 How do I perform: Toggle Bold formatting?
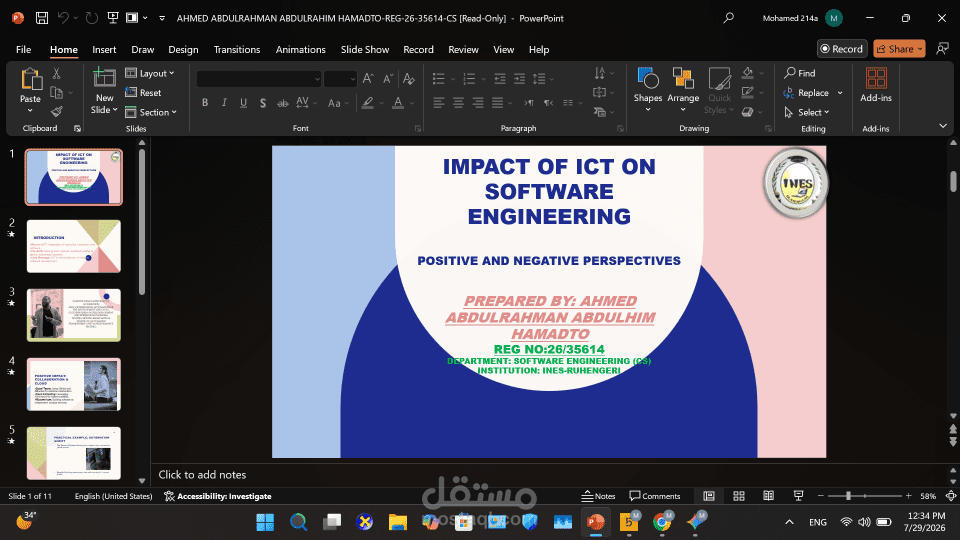click(205, 103)
